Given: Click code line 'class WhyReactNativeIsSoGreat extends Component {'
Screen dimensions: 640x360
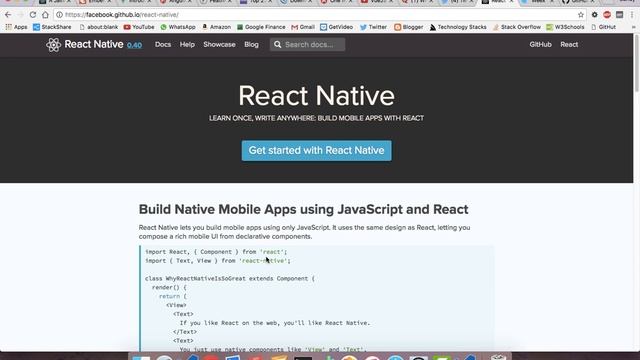Looking at the screenshot, I should (x=230, y=278).
